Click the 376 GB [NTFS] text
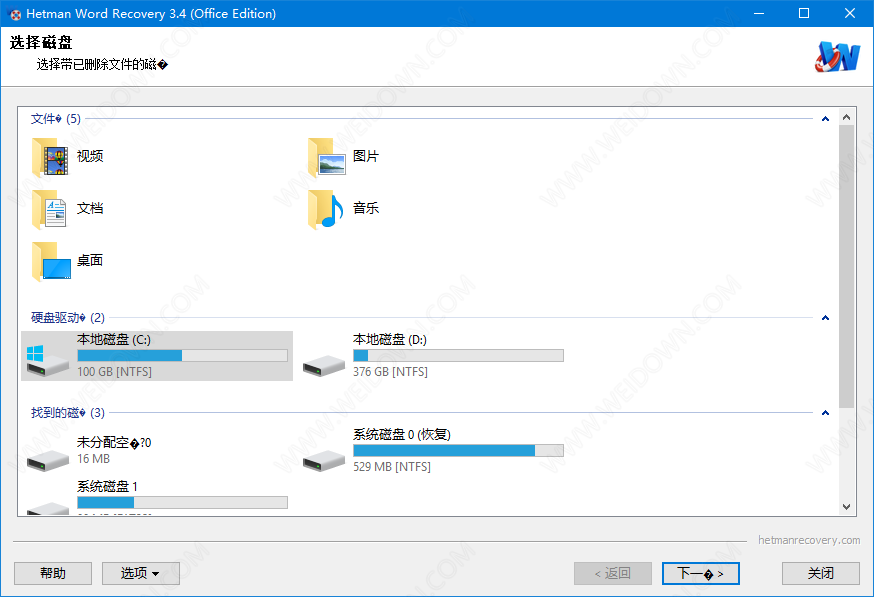Viewport: 874px width, 597px height. tap(390, 372)
